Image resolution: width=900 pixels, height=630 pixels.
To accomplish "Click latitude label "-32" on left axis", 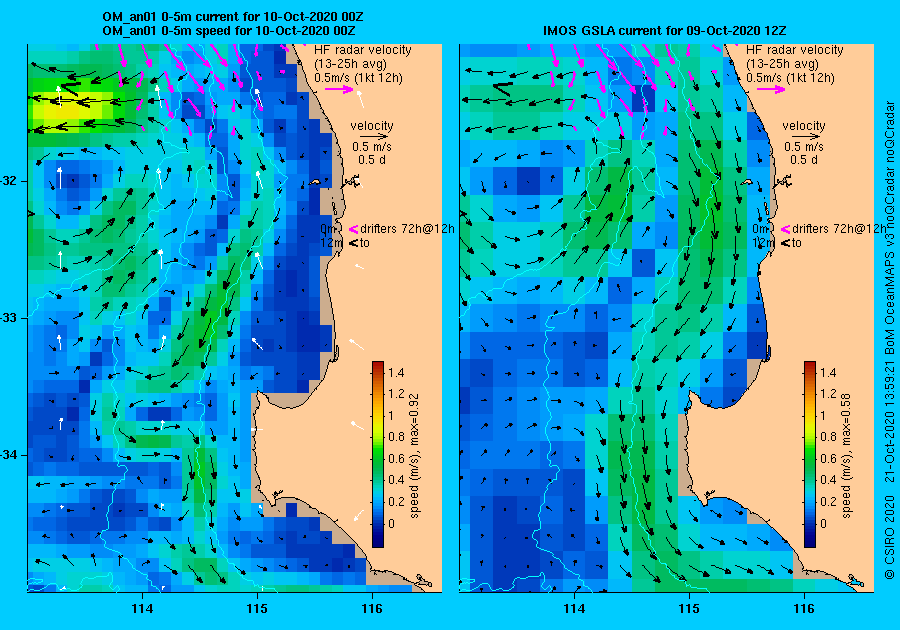I will pyautogui.click(x=10, y=181).
